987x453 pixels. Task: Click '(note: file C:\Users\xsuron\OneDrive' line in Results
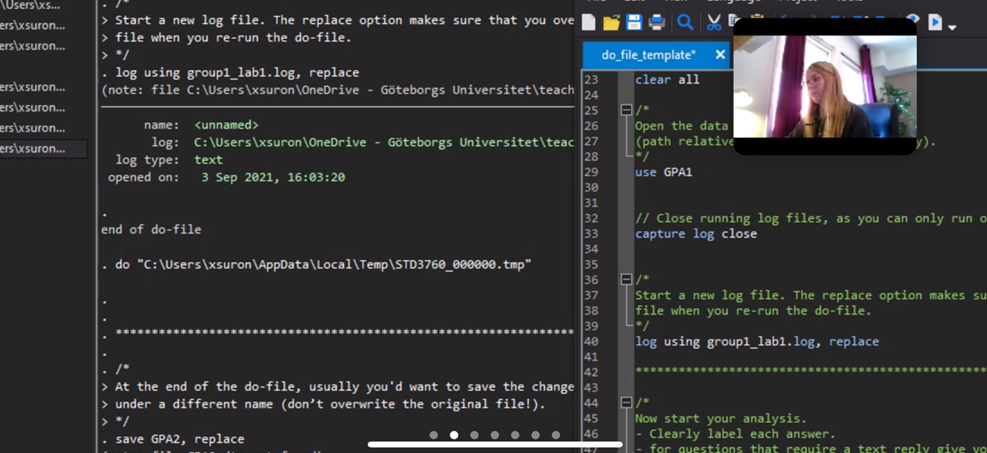[x=337, y=90]
